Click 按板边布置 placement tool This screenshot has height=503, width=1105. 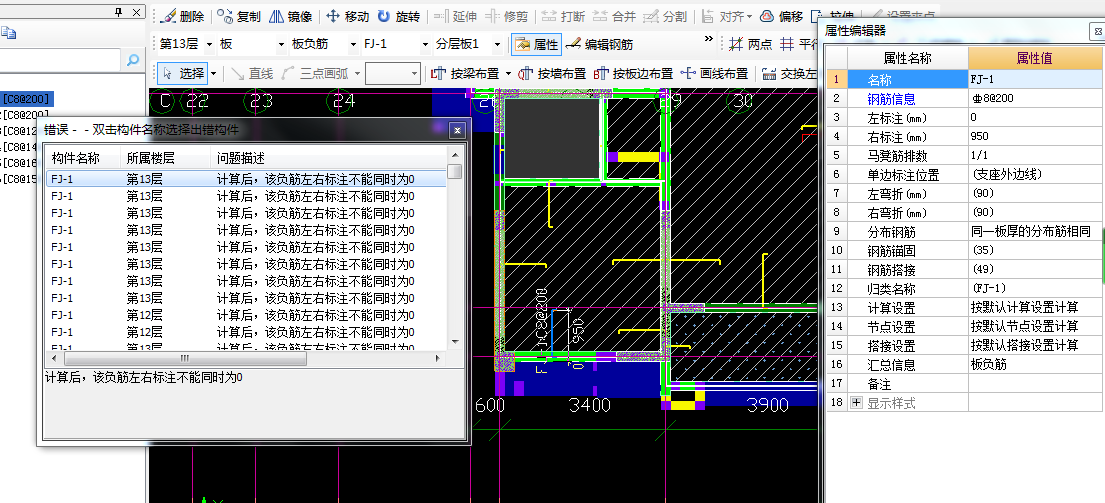[634, 73]
